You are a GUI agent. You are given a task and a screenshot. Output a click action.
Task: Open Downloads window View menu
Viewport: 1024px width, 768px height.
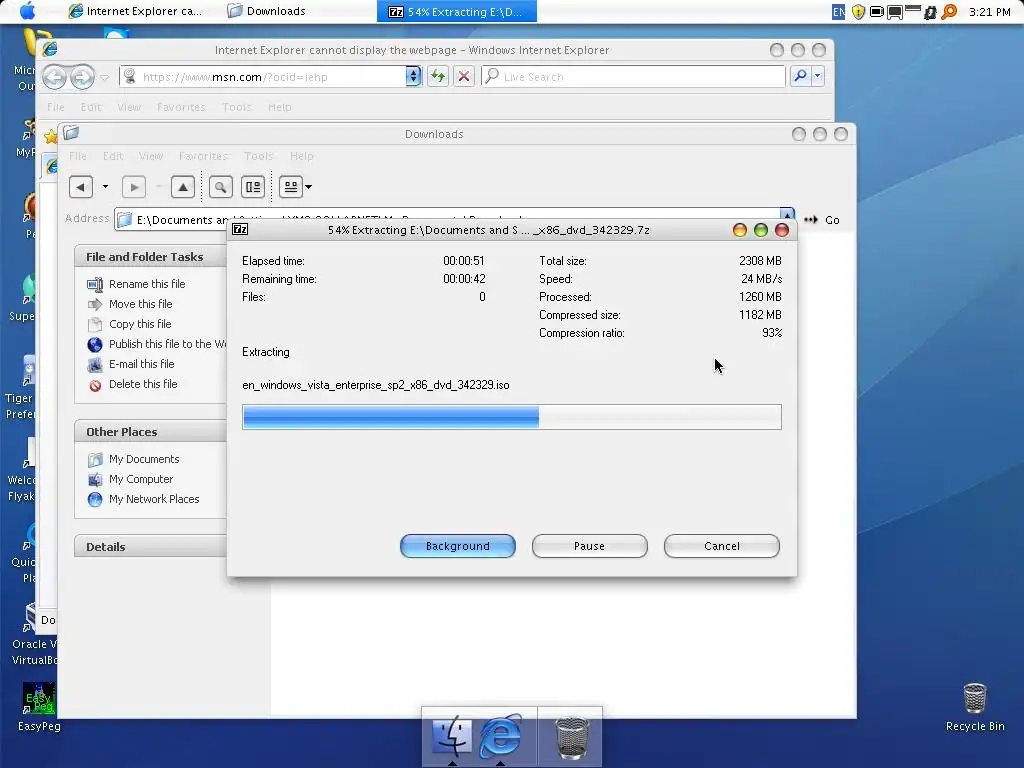[x=151, y=156]
